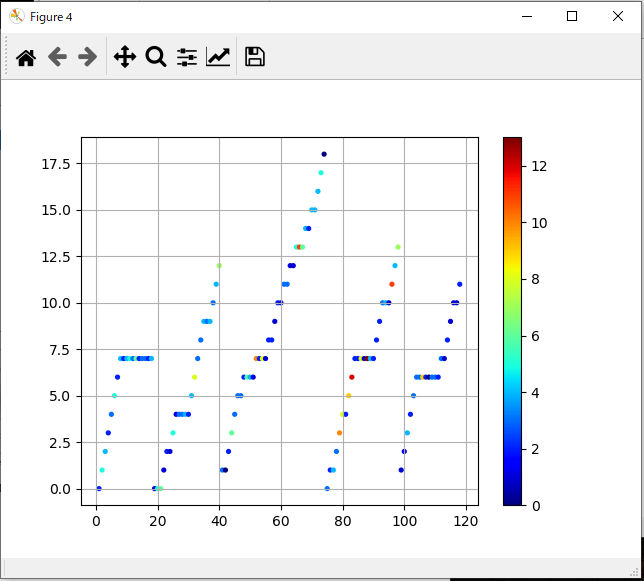644x581 pixels.
Task: Click the y-axis label 12.5
Action: pos(56,257)
